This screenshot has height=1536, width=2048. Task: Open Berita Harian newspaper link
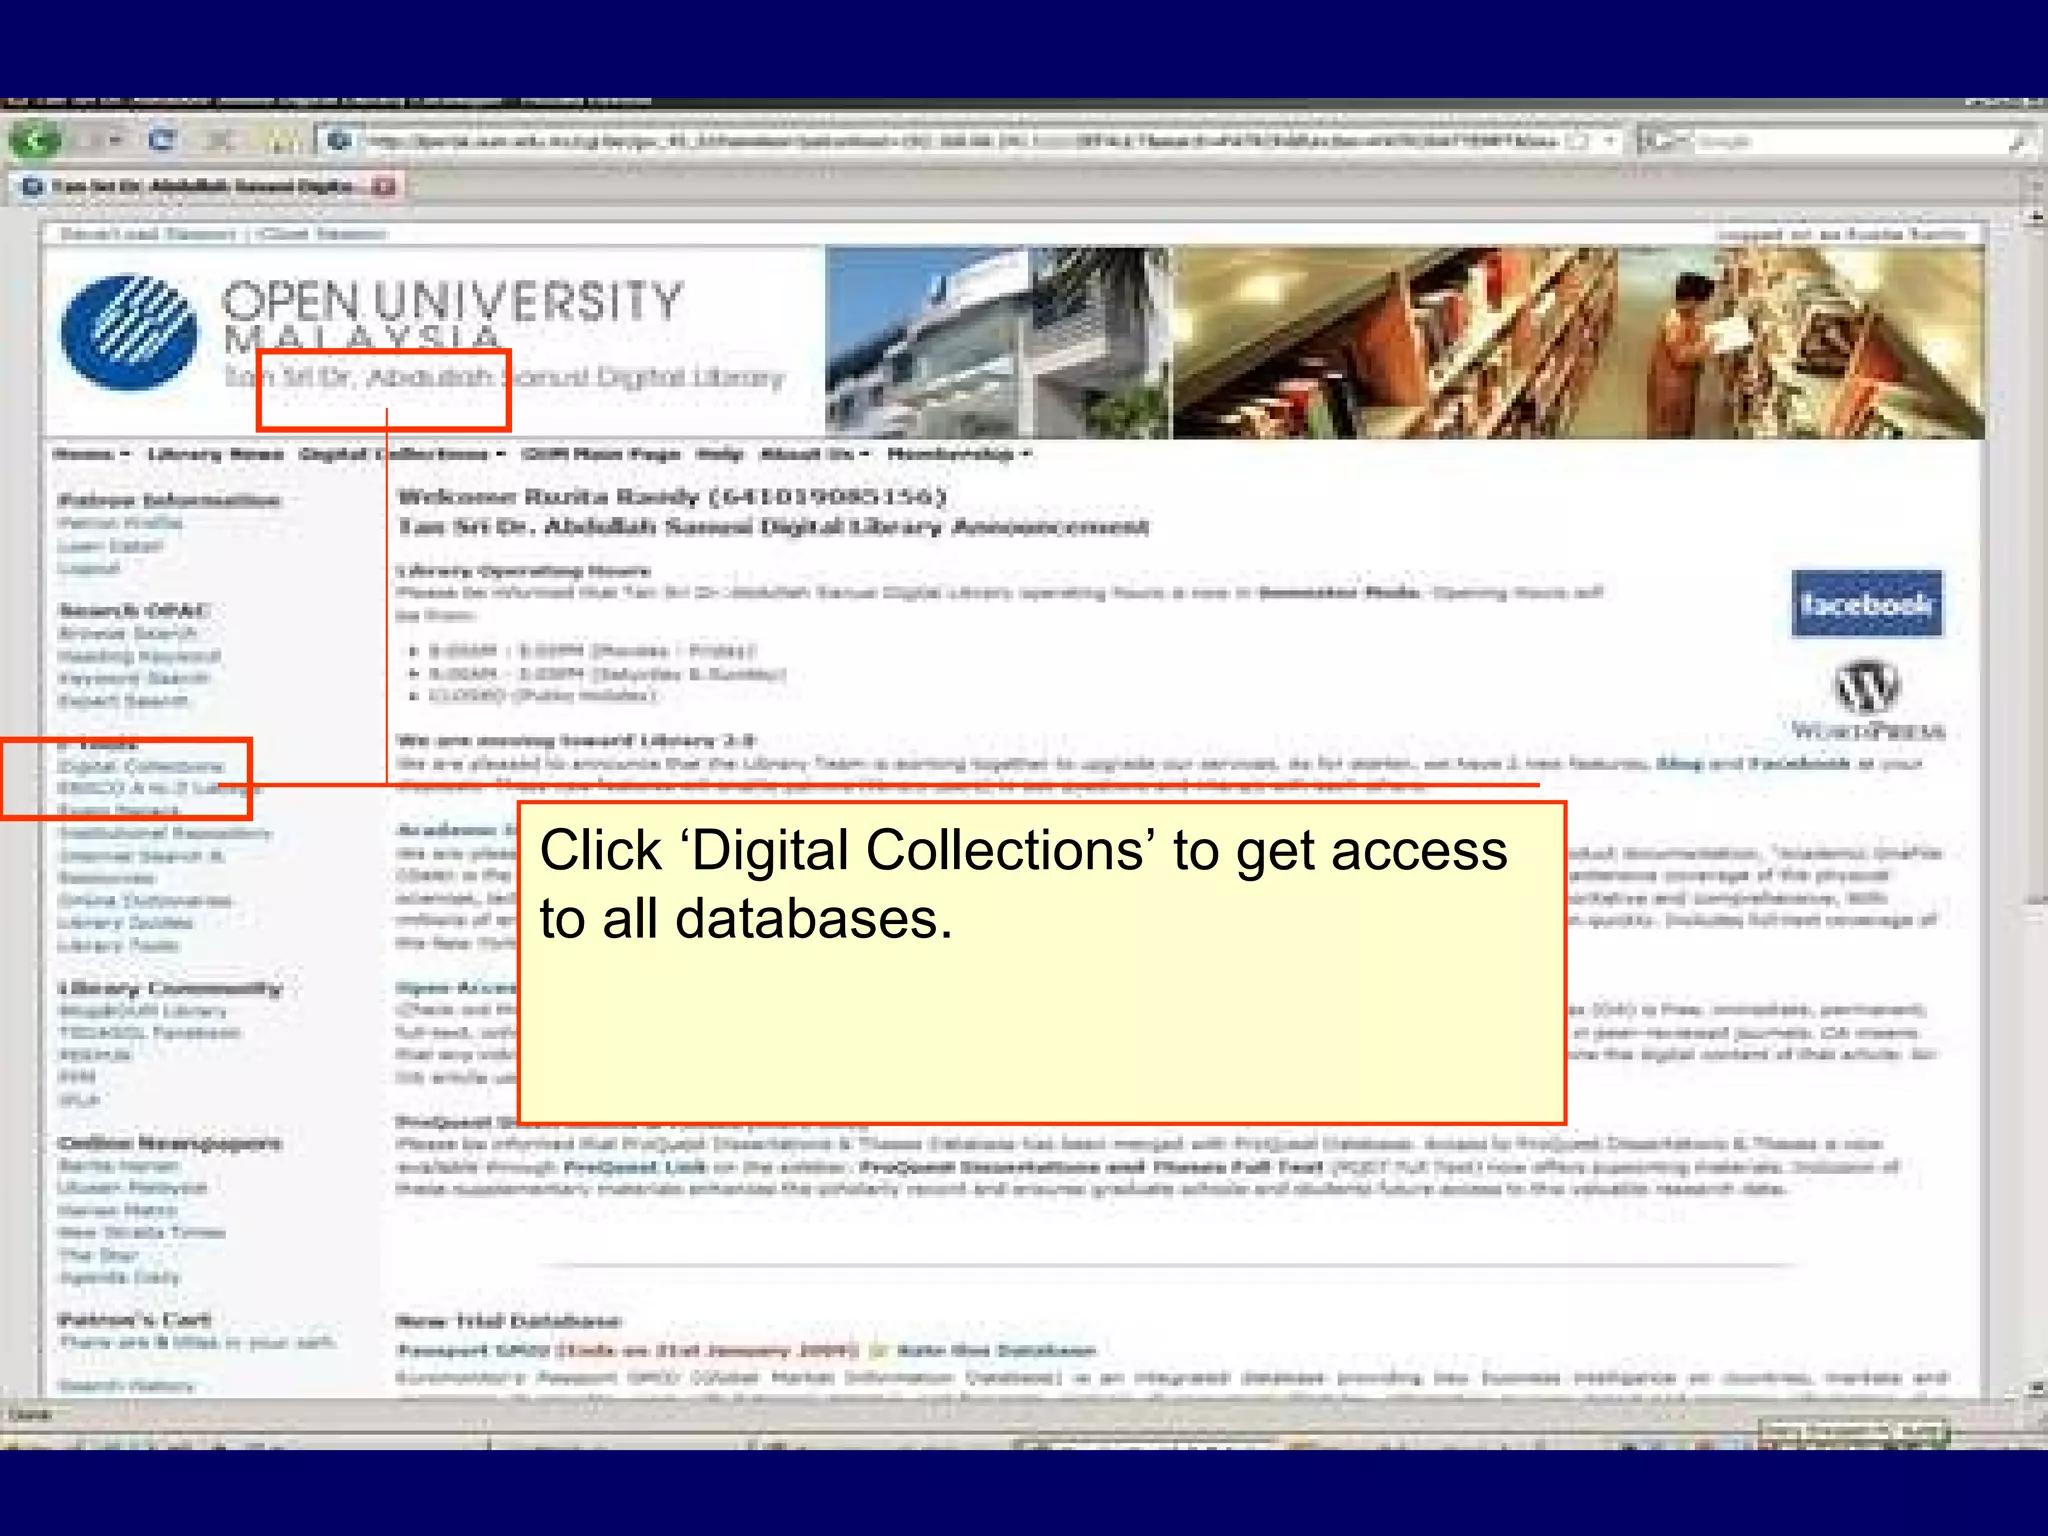(x=118, y=1165)
